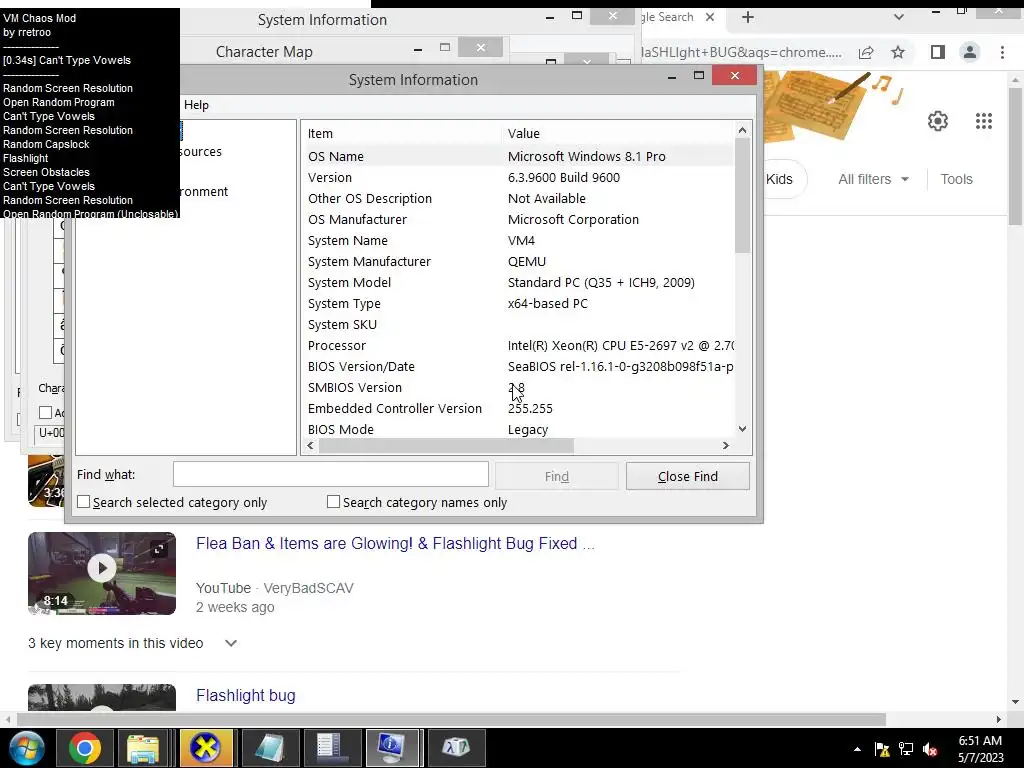Open Chrome three-dot menu
This screenshot has width=1024, height=768.
pos(1002,52)
